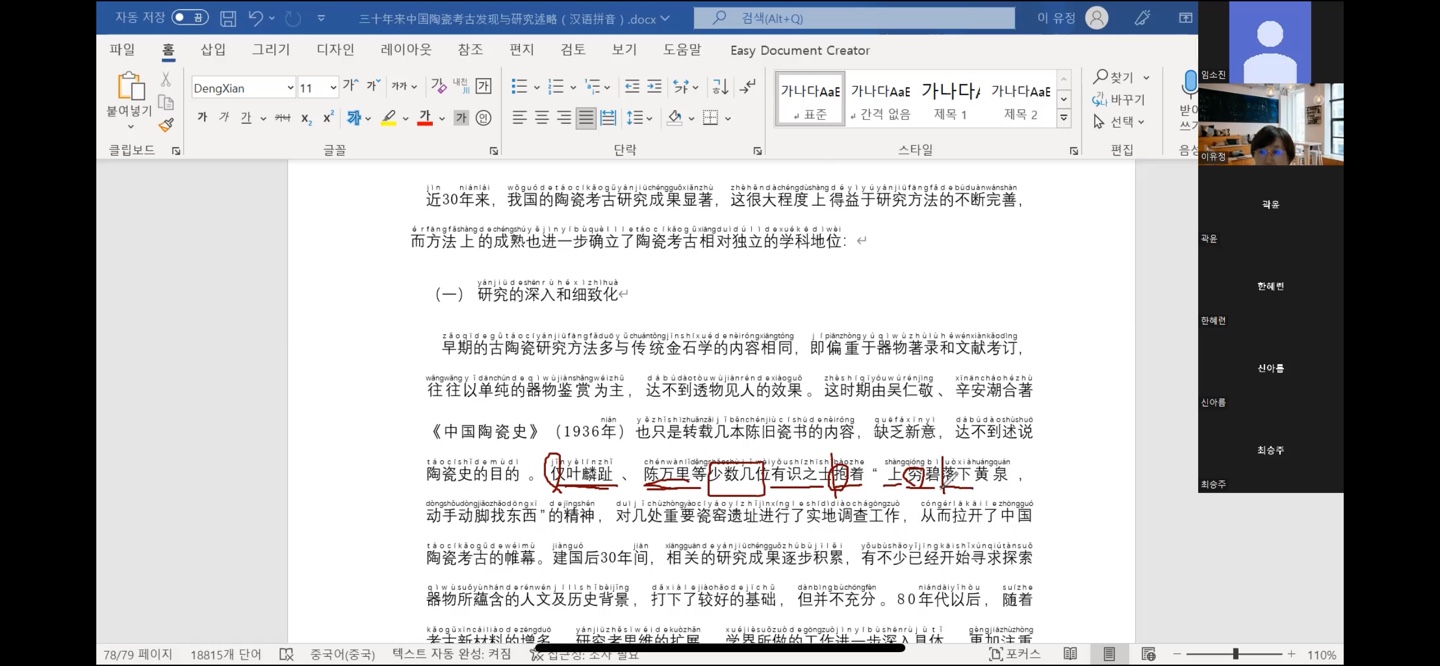Click the red font color swatch
Screen dimensions: 1440x666
point(425,118)
